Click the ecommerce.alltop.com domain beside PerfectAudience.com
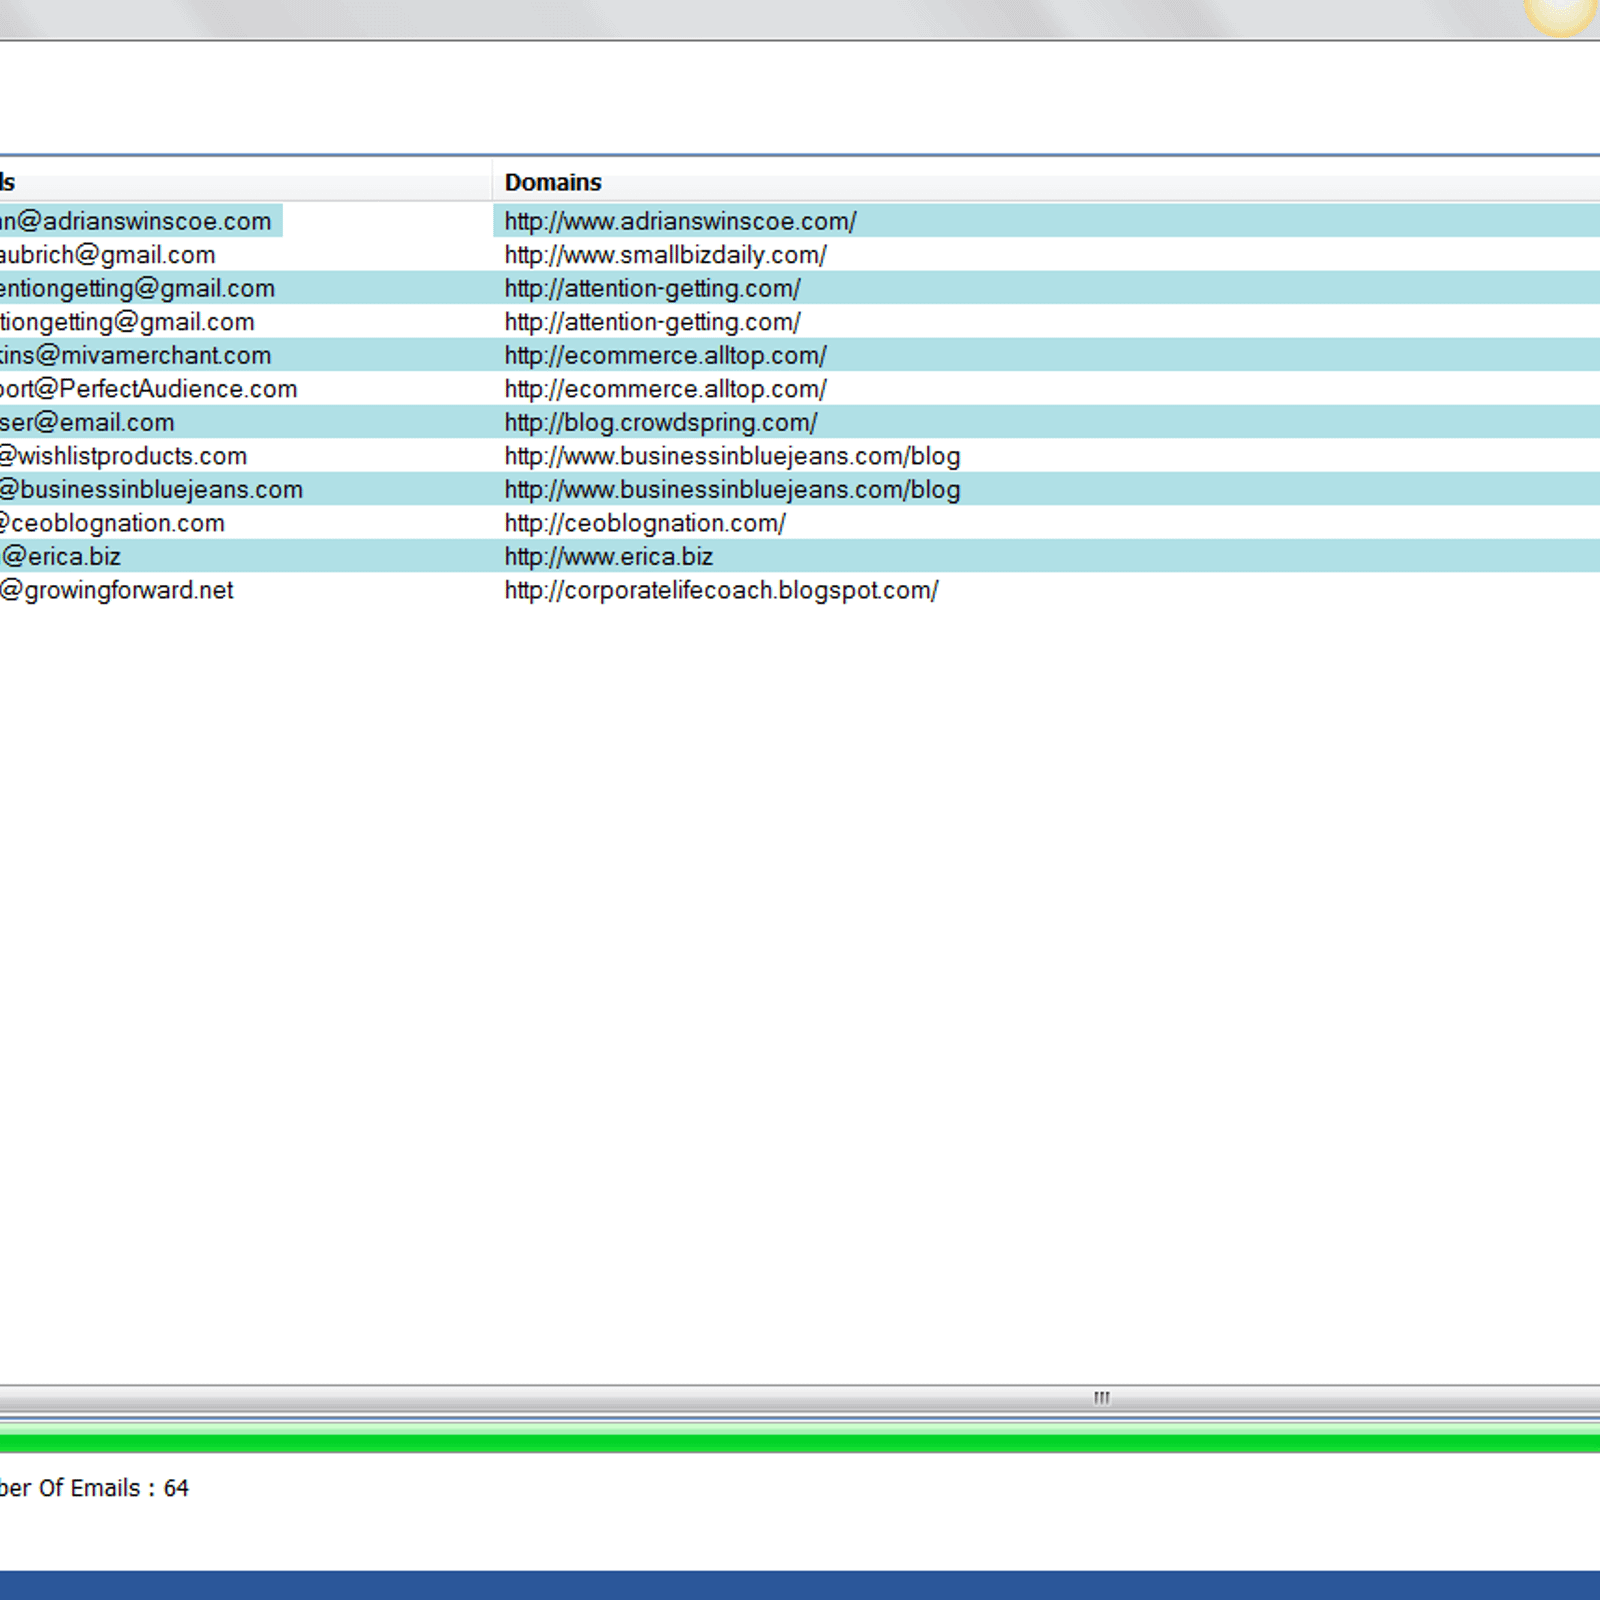 coord(665,389)
